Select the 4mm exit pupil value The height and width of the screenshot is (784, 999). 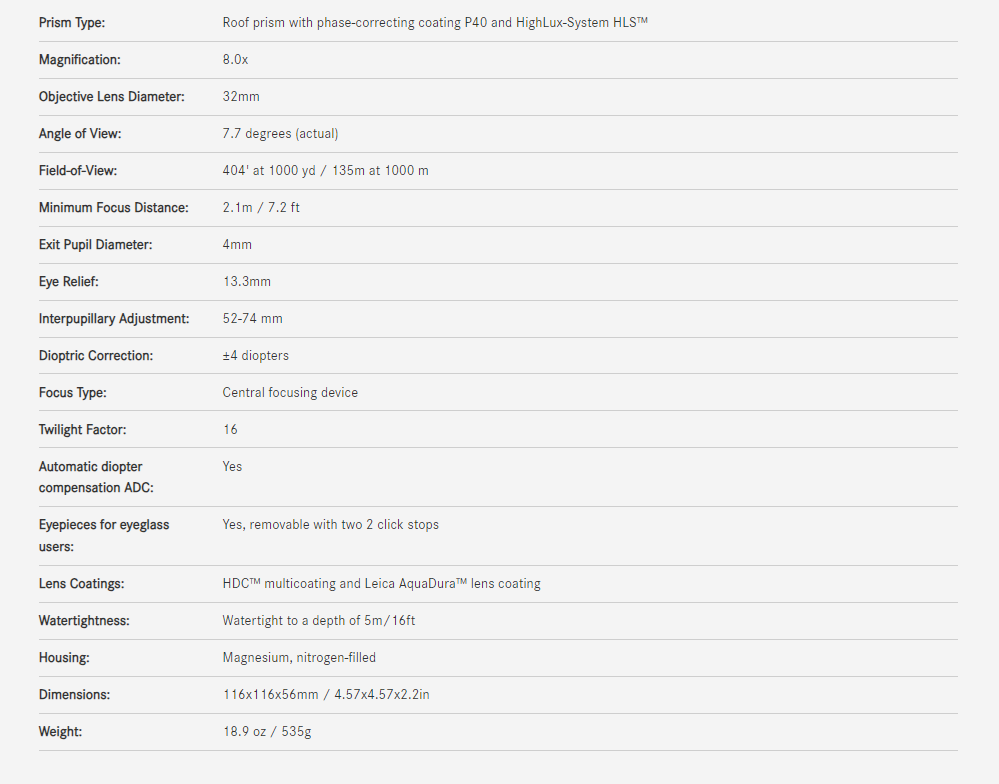point(237,244)
